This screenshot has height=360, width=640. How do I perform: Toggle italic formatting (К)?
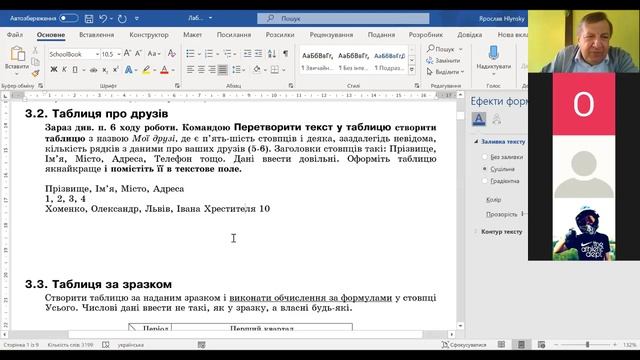click(x=64, y=70)
